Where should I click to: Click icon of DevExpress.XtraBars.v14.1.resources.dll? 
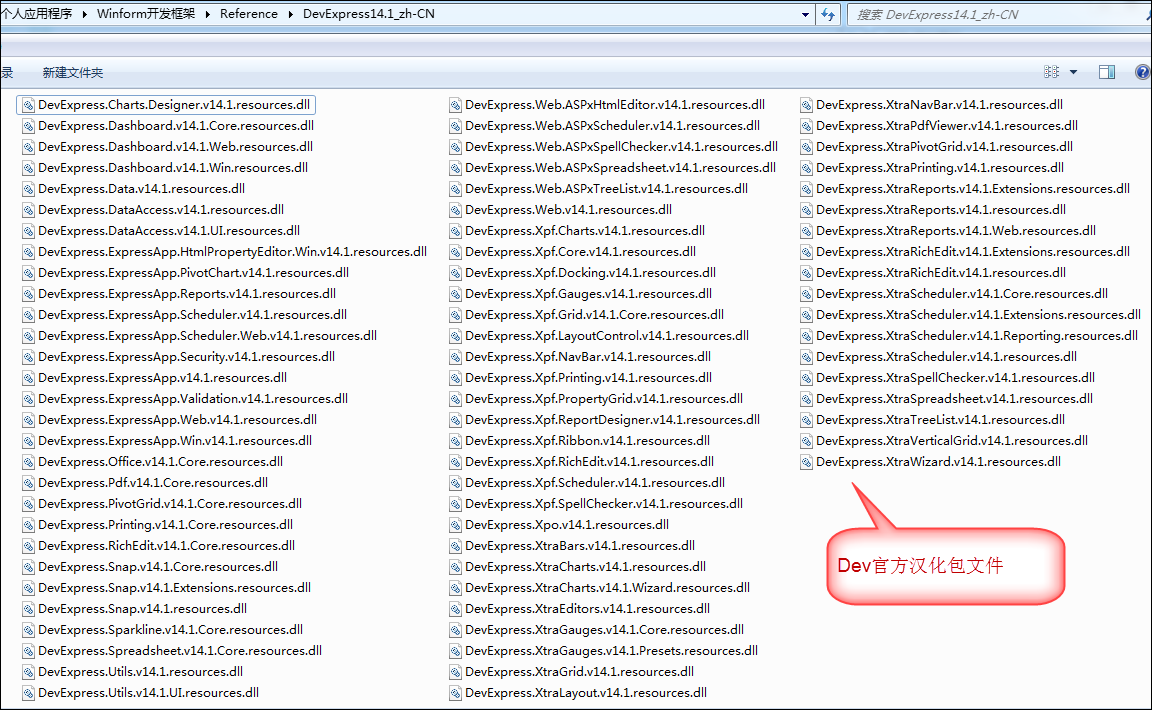point(456,546)
